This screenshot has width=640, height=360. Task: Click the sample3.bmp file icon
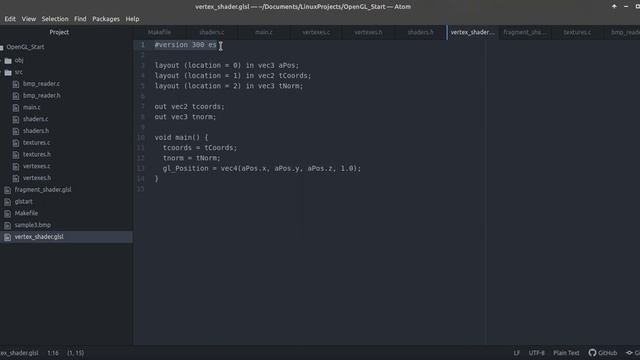[x=8, y=226]
